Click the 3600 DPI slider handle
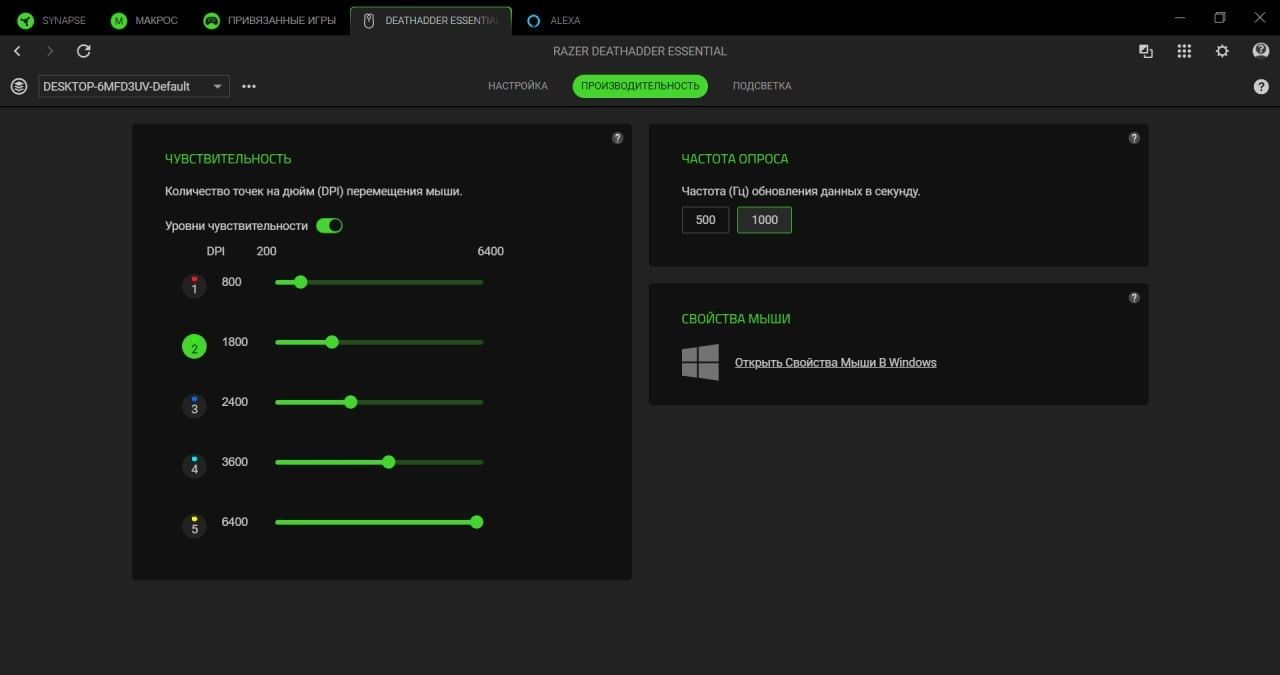Viewport: 1280px width, 675px height. point(388,462)
